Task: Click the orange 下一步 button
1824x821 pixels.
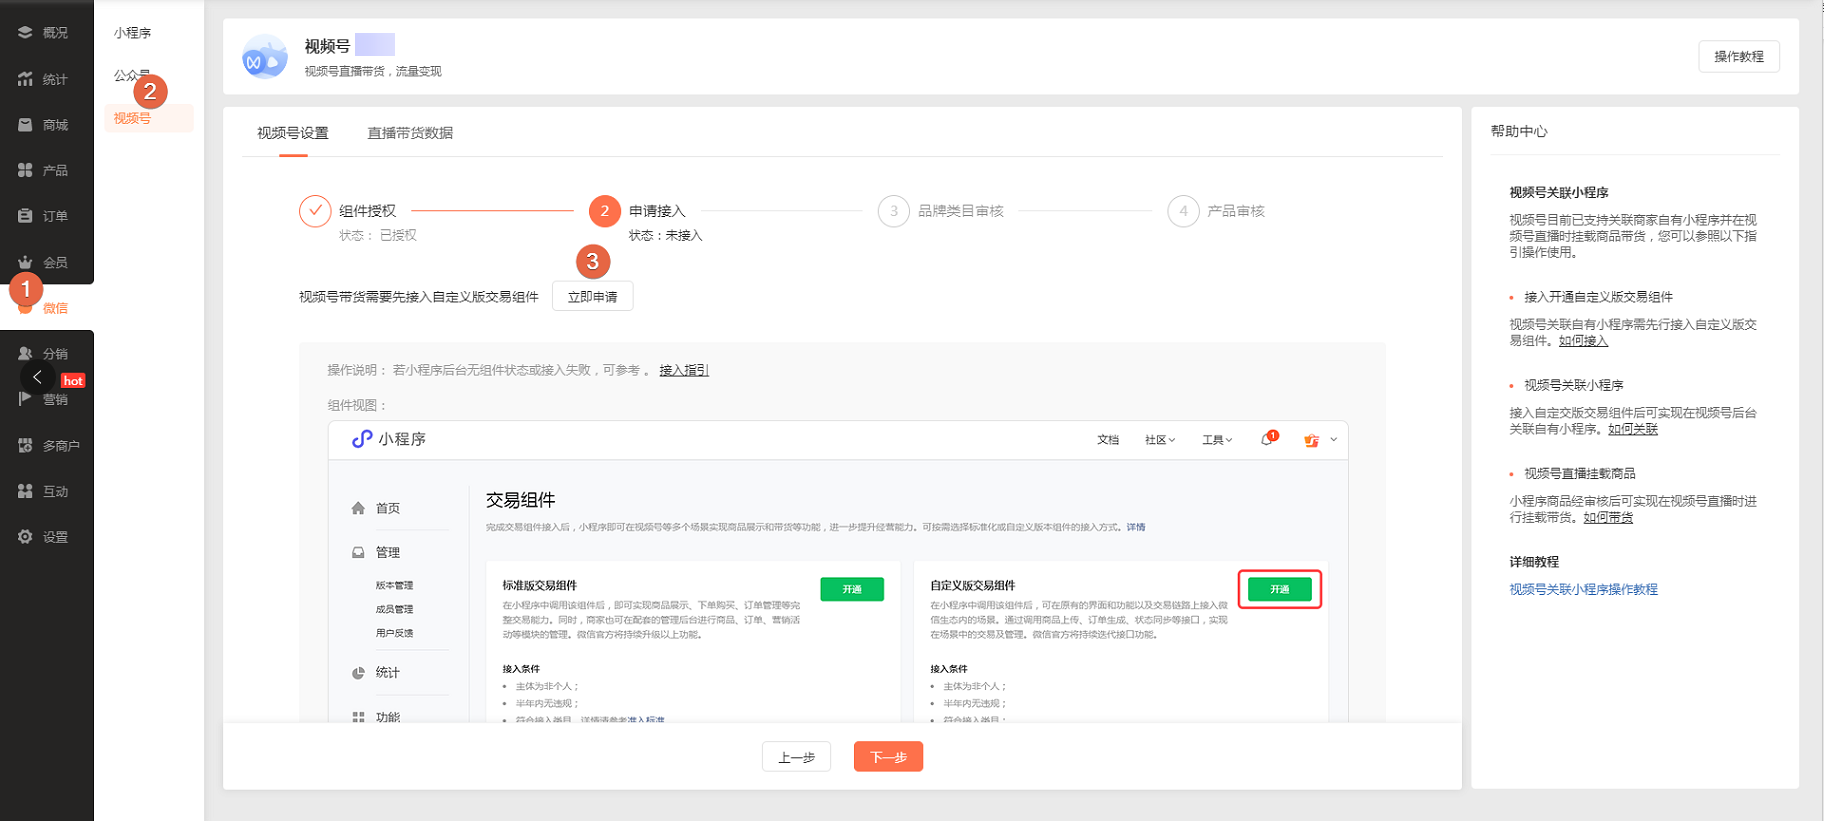Action: coord(888,757)
